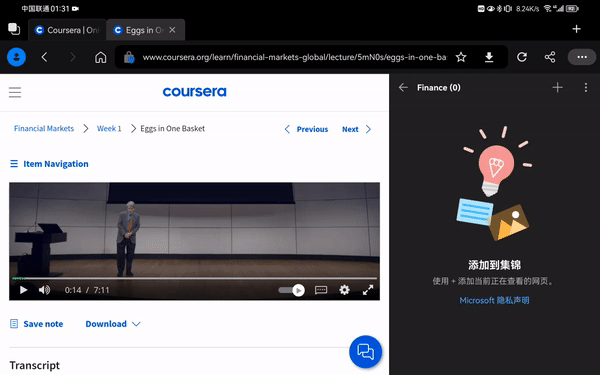Play the lecture video
Viewport: 600px width, 375px height.
pos(23,290)
